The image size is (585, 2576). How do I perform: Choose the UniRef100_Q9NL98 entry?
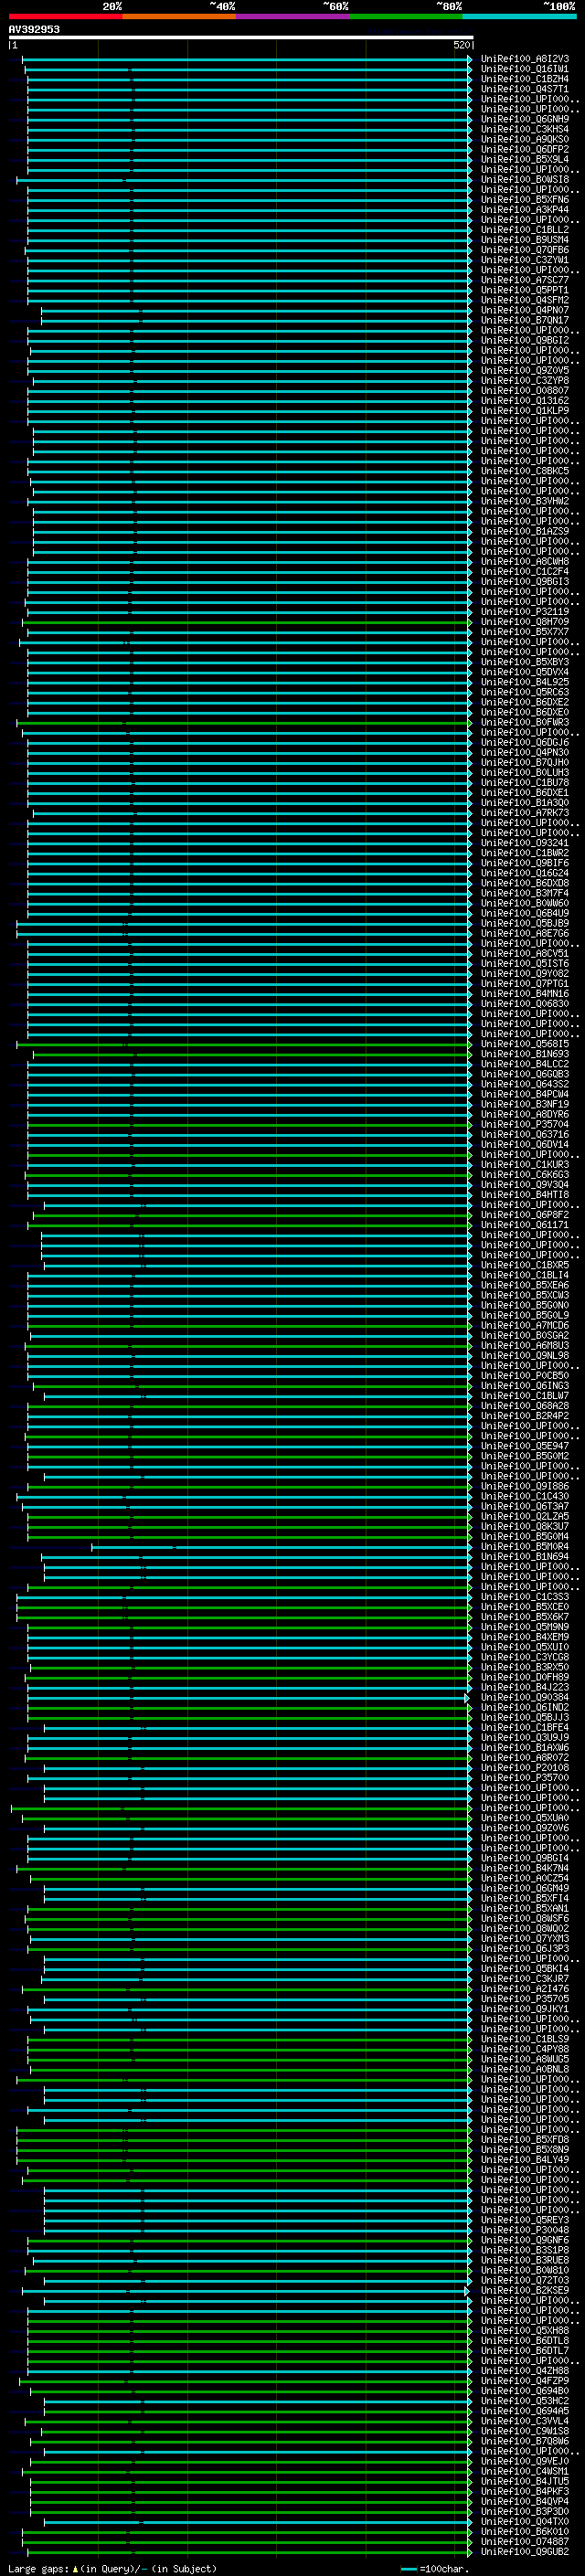tap(525, 1355)
